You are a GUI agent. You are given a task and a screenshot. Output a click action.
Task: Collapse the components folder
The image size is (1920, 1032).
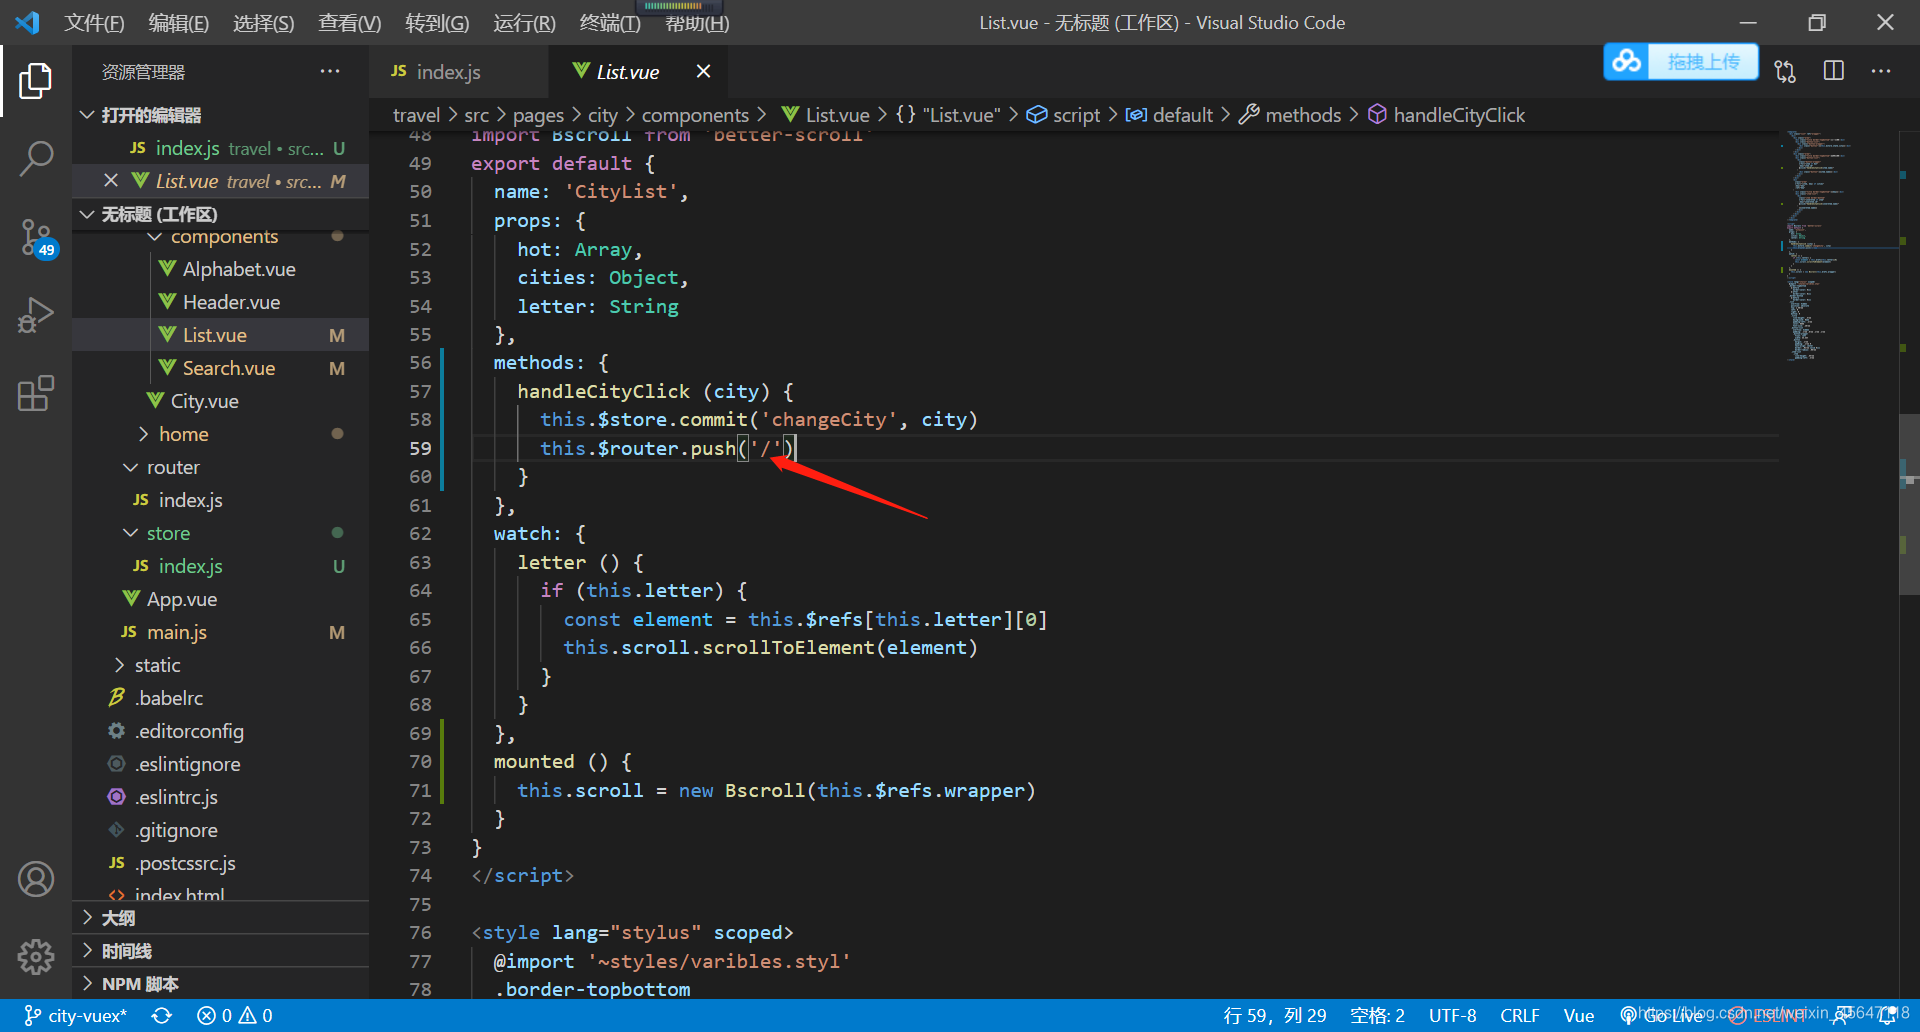pos(220,237)
